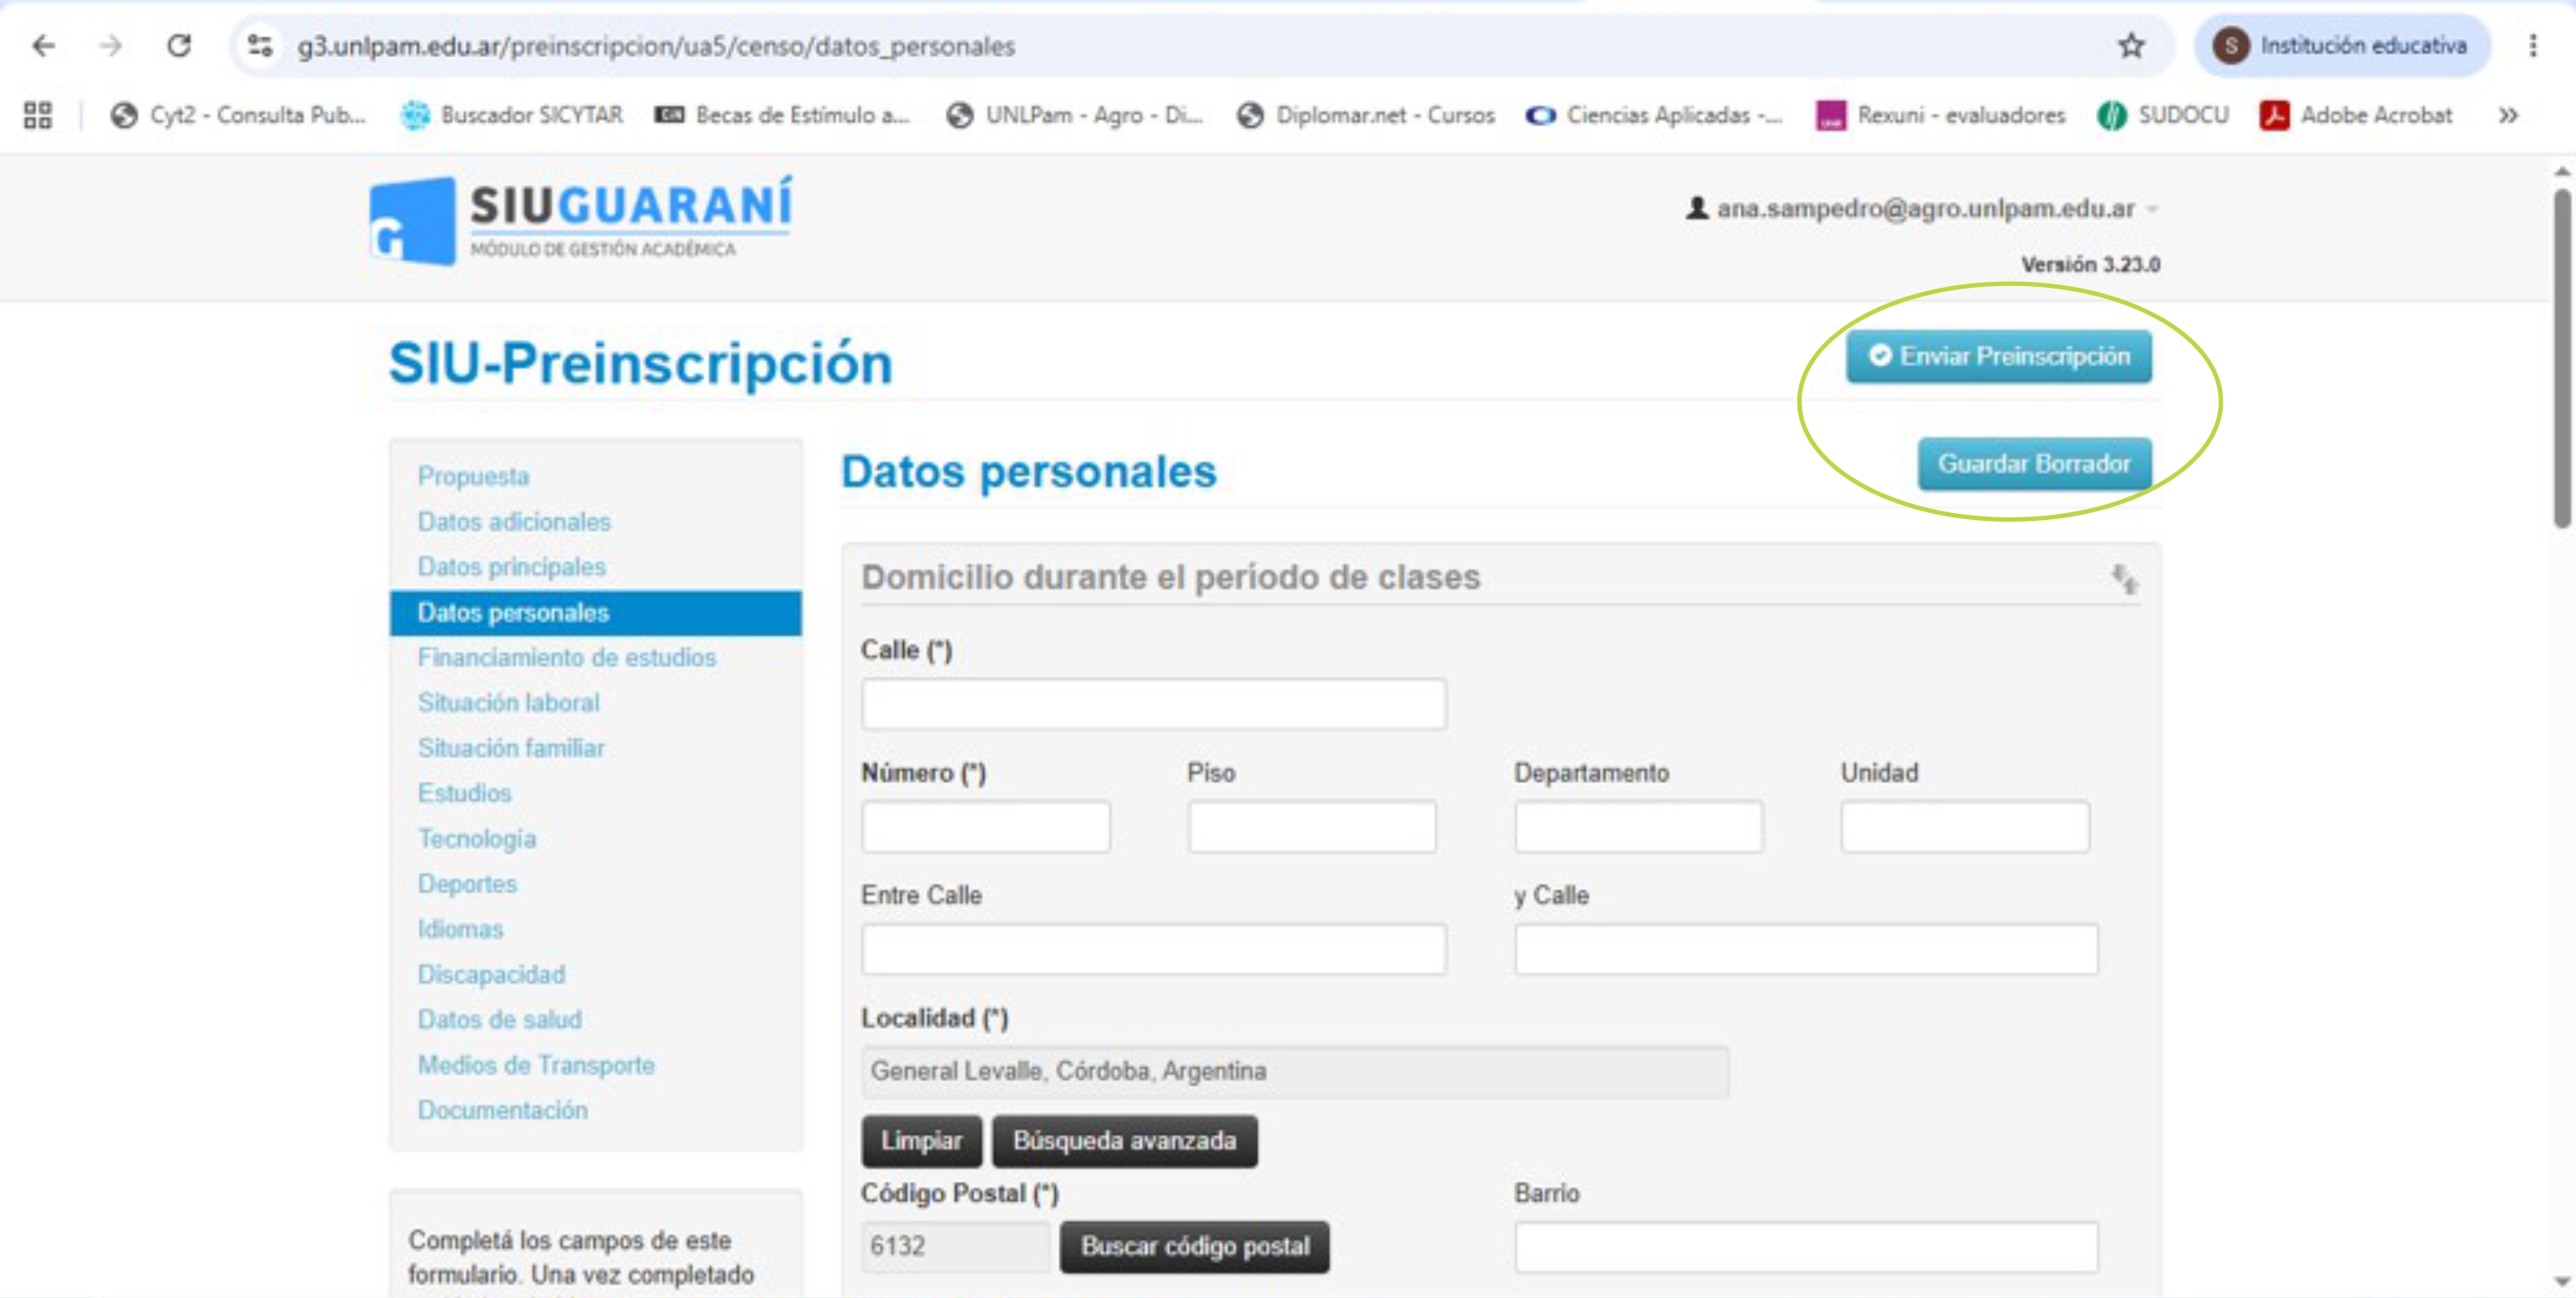
Task: Click the Guardar Borrador button
Action: click(x=2034, y=464)
